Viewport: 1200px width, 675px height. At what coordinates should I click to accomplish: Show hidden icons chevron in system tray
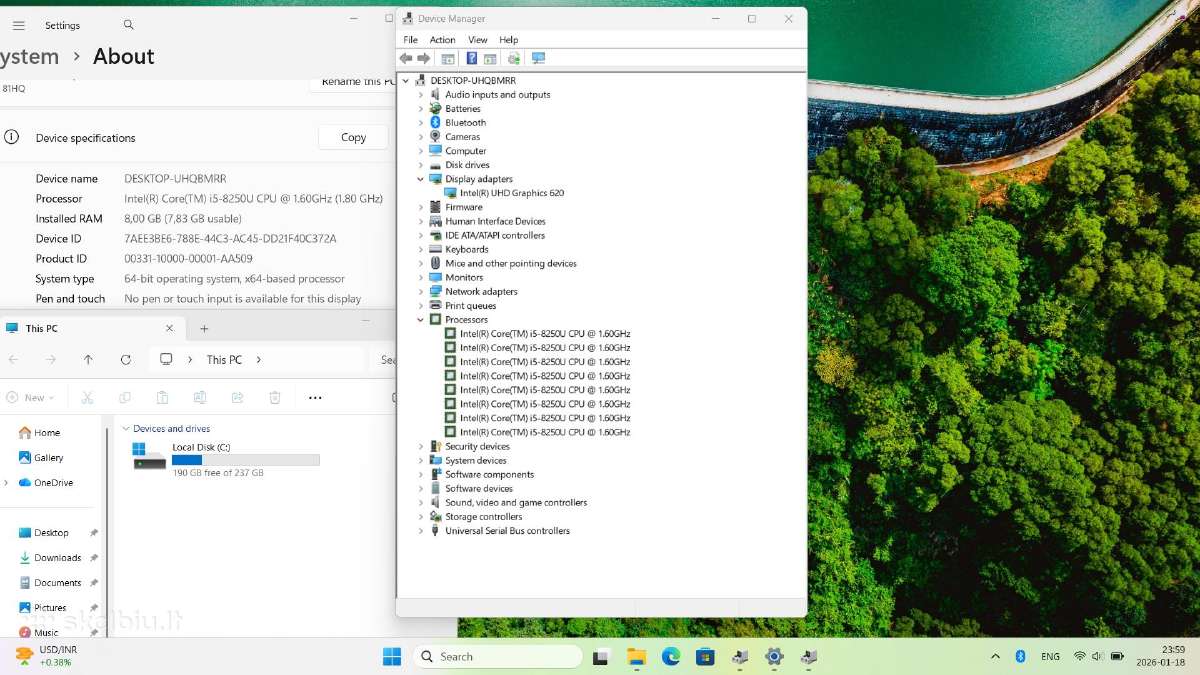tap(995, 656)
